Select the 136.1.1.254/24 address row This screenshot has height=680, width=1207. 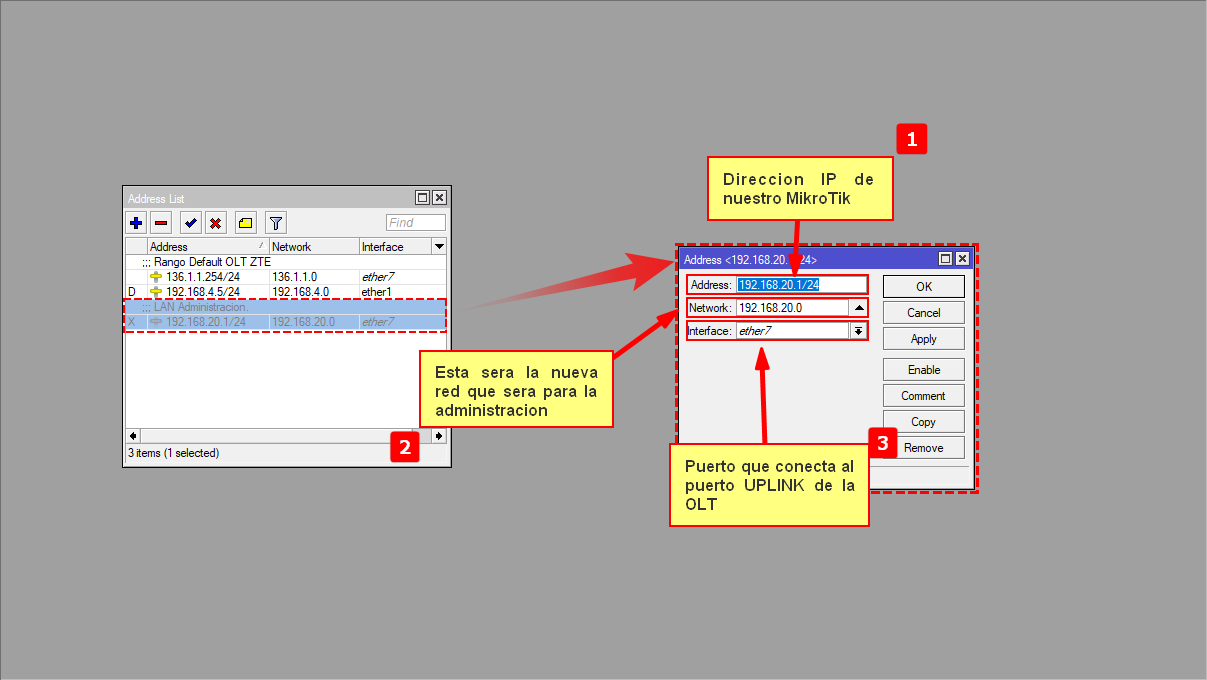[x=202, y=276]
